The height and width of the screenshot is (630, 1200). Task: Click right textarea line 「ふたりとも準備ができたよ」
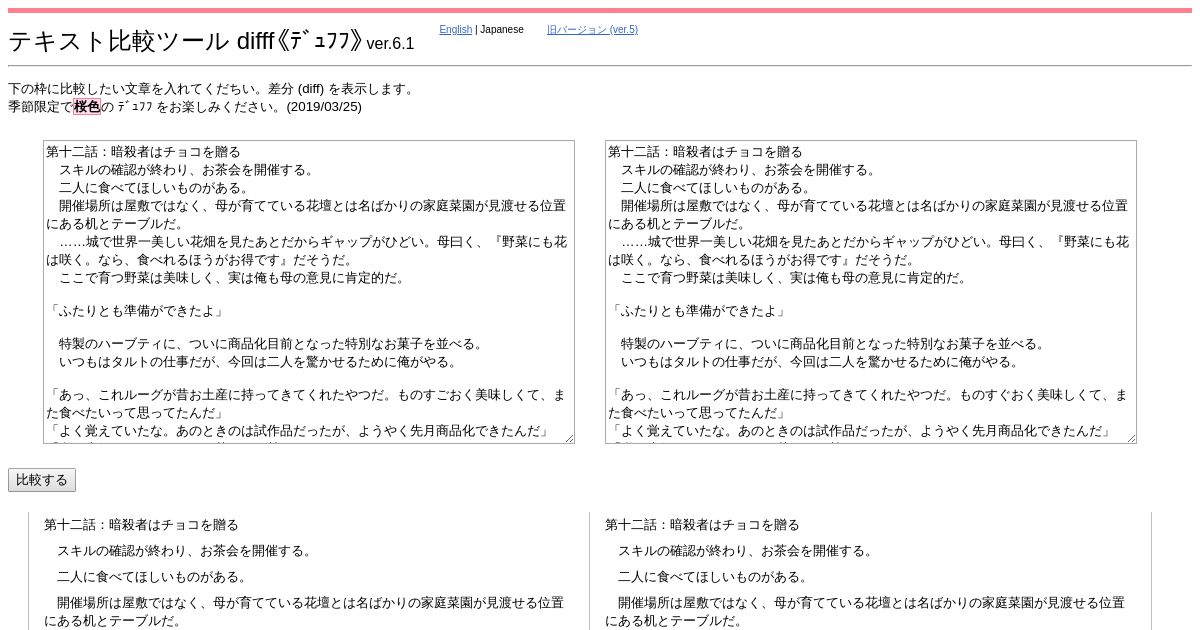pyautogui.click(x=697, y=312)
